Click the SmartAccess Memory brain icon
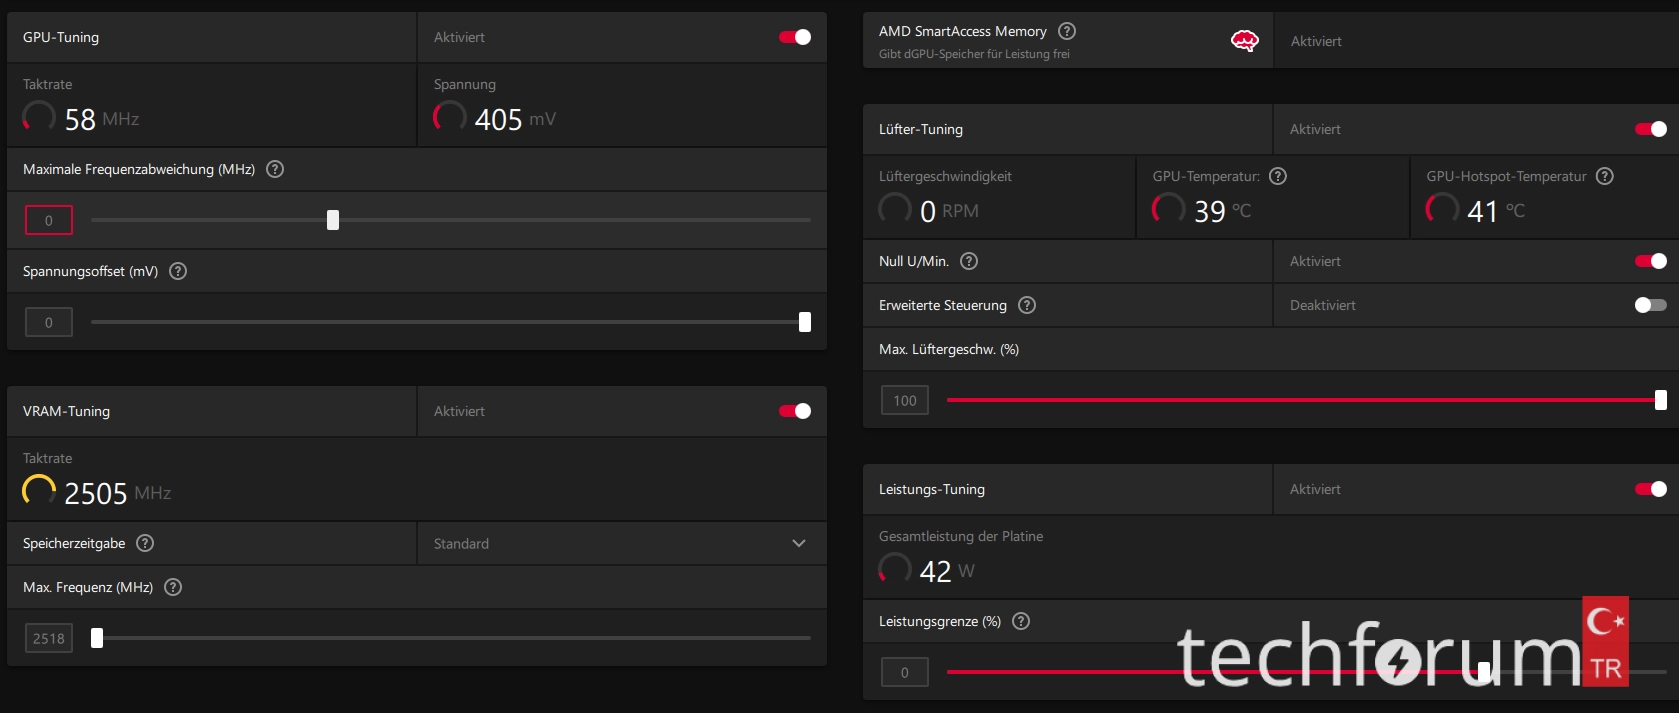This screenshot has height=713, width=1679. click(x=1244, y=41)
